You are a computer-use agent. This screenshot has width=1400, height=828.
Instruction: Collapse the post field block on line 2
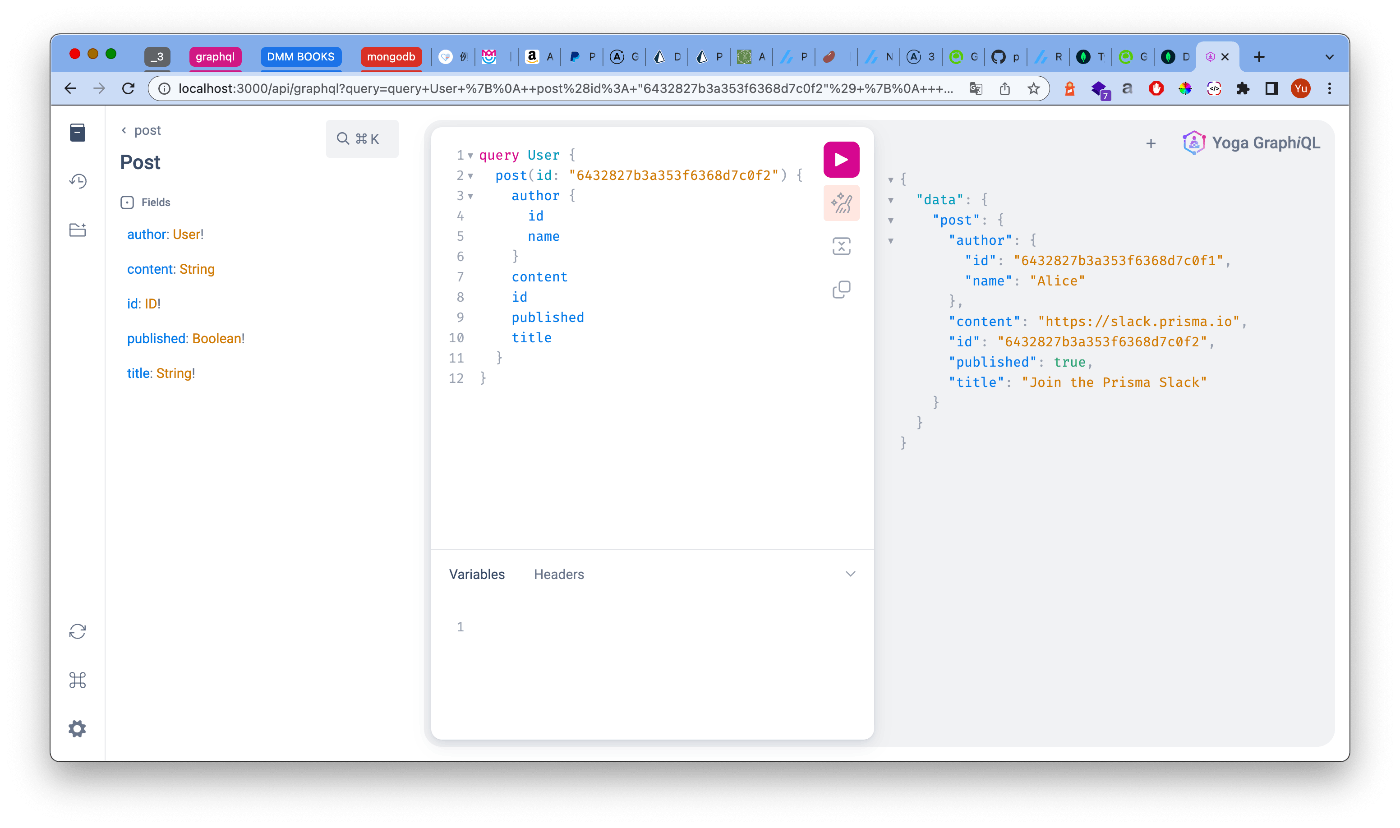tap(470, 176)
